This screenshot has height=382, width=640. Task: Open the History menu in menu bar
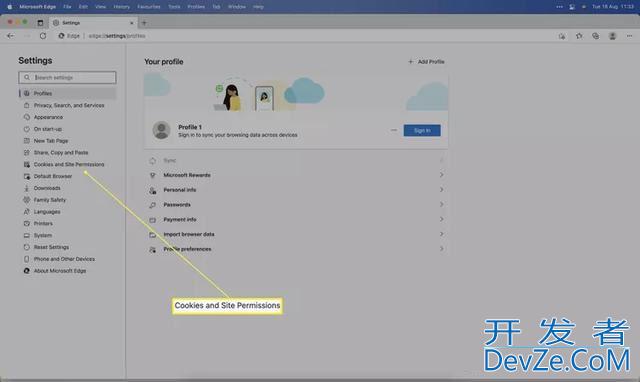[x=121, y=7]
